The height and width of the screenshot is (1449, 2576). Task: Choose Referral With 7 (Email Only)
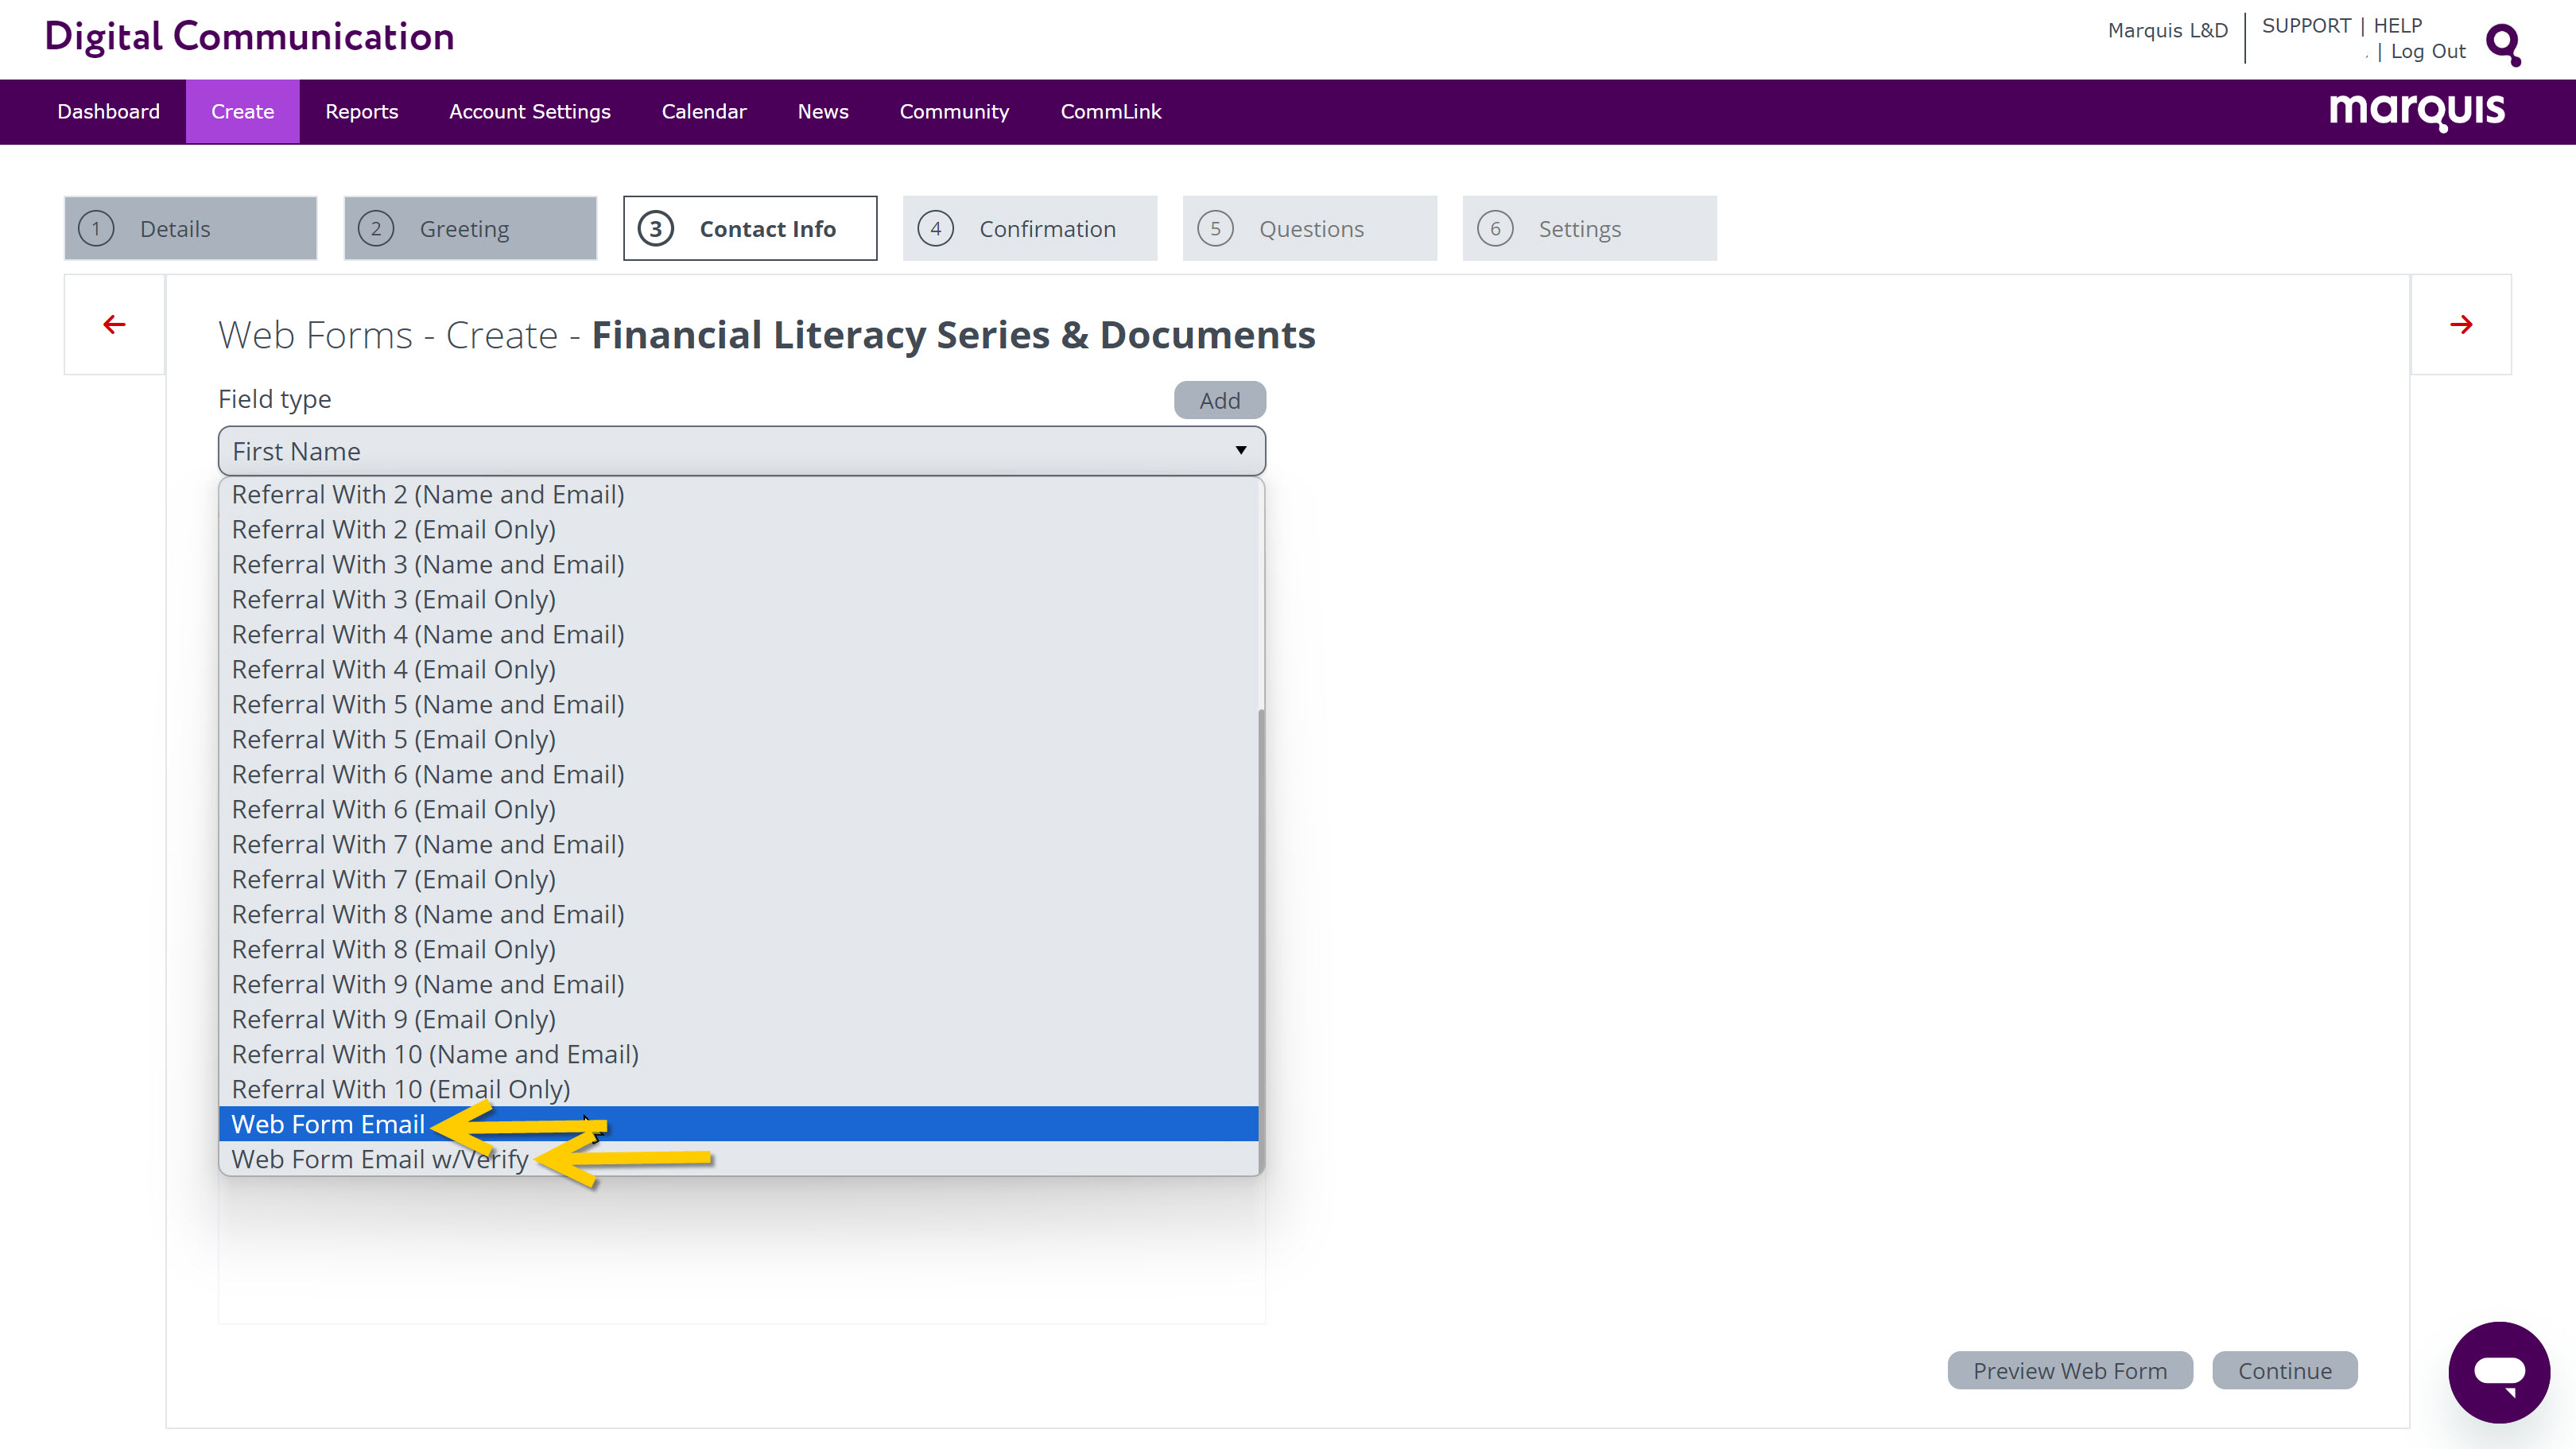(x=738, y=879)
